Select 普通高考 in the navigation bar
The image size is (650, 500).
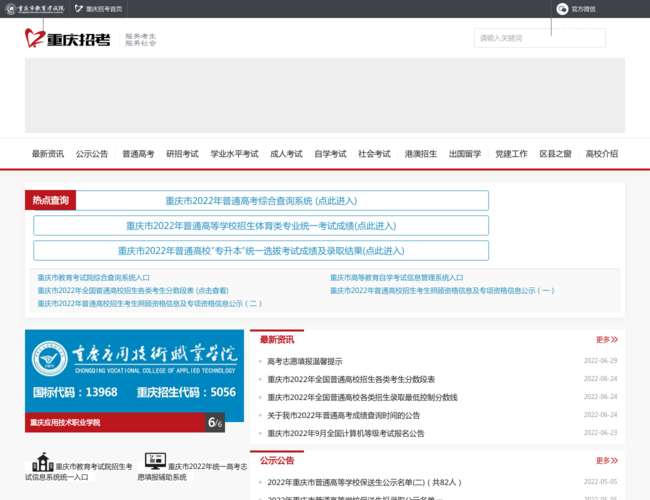pyautogui.click(x=138, y=154)
